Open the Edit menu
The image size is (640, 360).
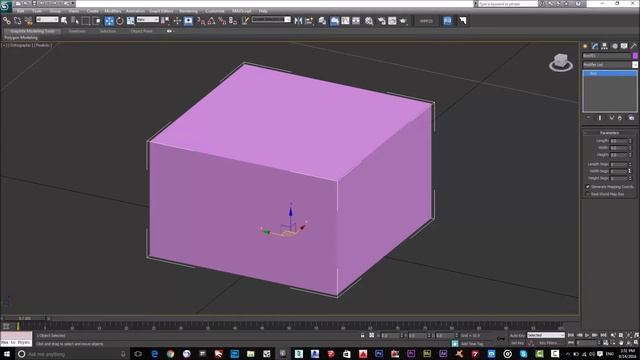(x=20, y=11)
